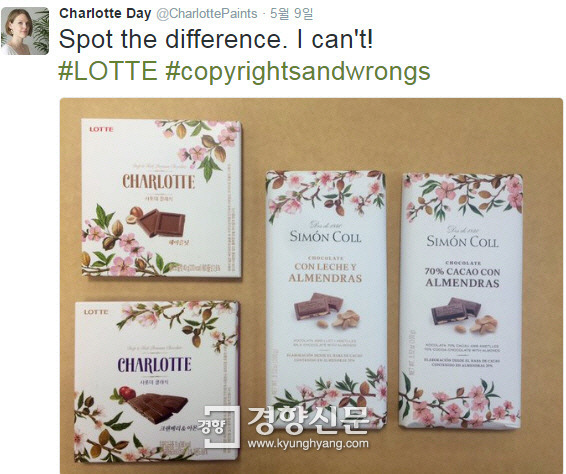Image resolution: width=566 pixels, height=474 pixels.
Task: Click the red LOTTE logo on top box
Action: pyautogui.click(x=101, y=129)
